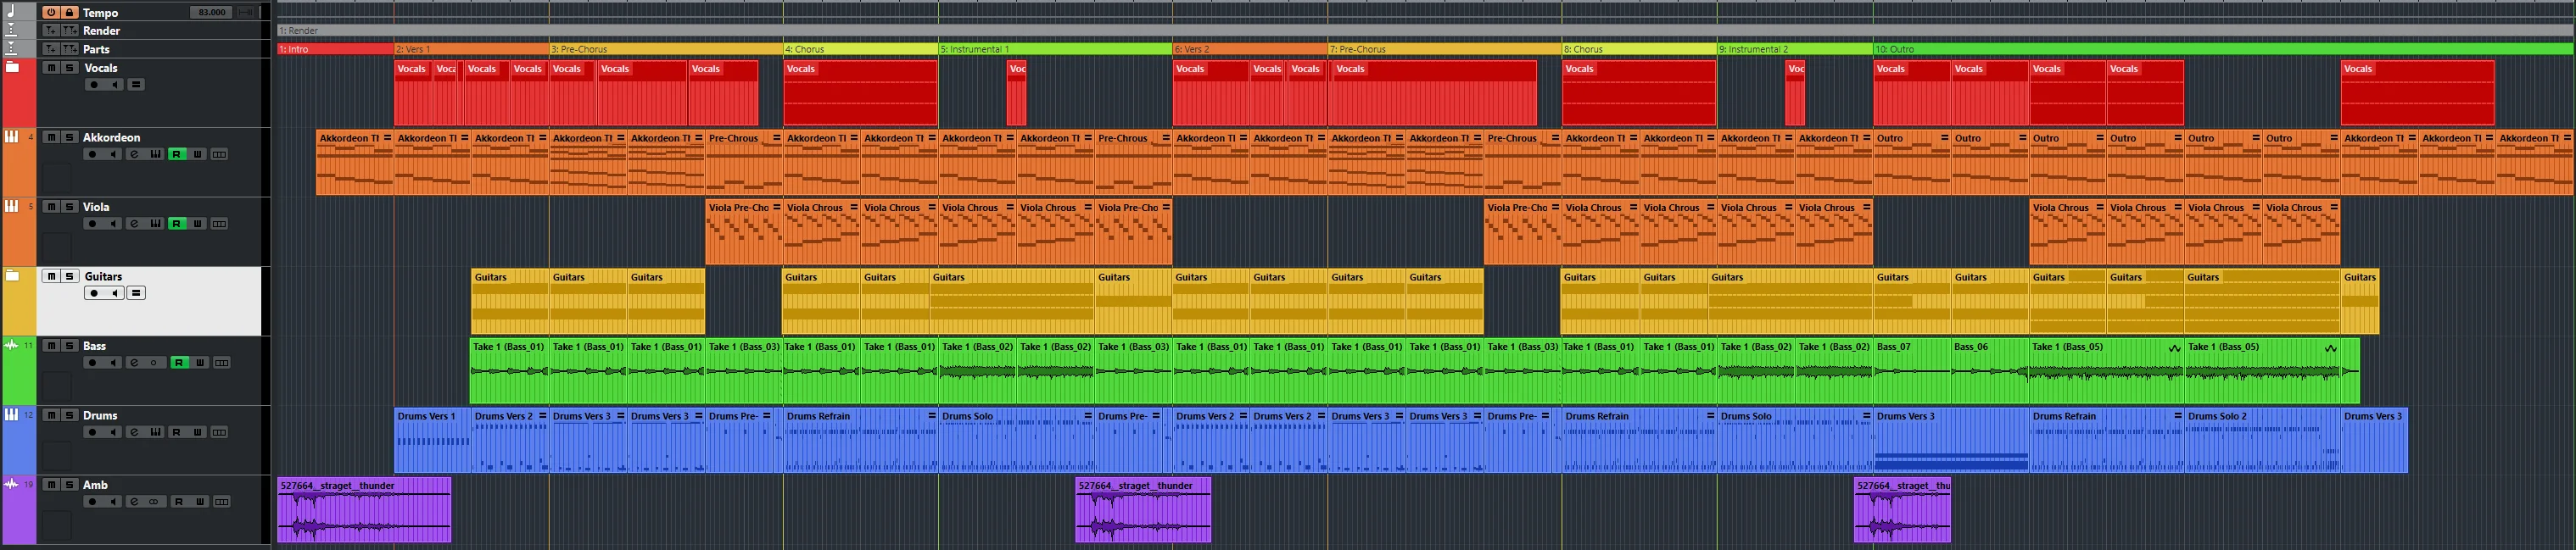This screenshot has height=550, width=2576.
Task: Click the stereo channel icon on Amb track
Action: point(154,502)
